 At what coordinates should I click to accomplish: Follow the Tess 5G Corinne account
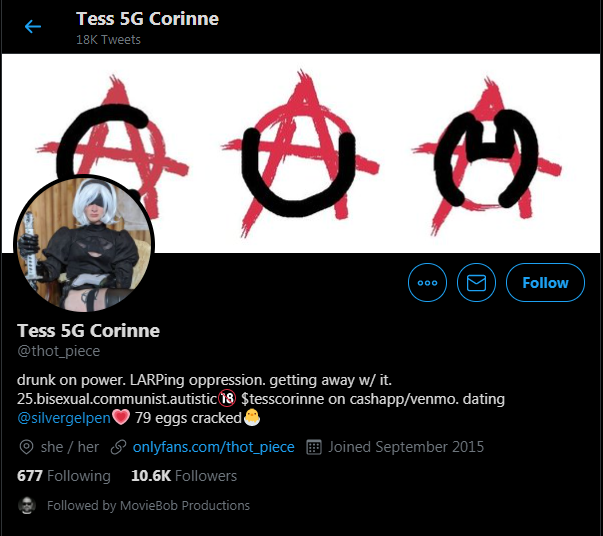pyautogui.click(x=545, y=283)
